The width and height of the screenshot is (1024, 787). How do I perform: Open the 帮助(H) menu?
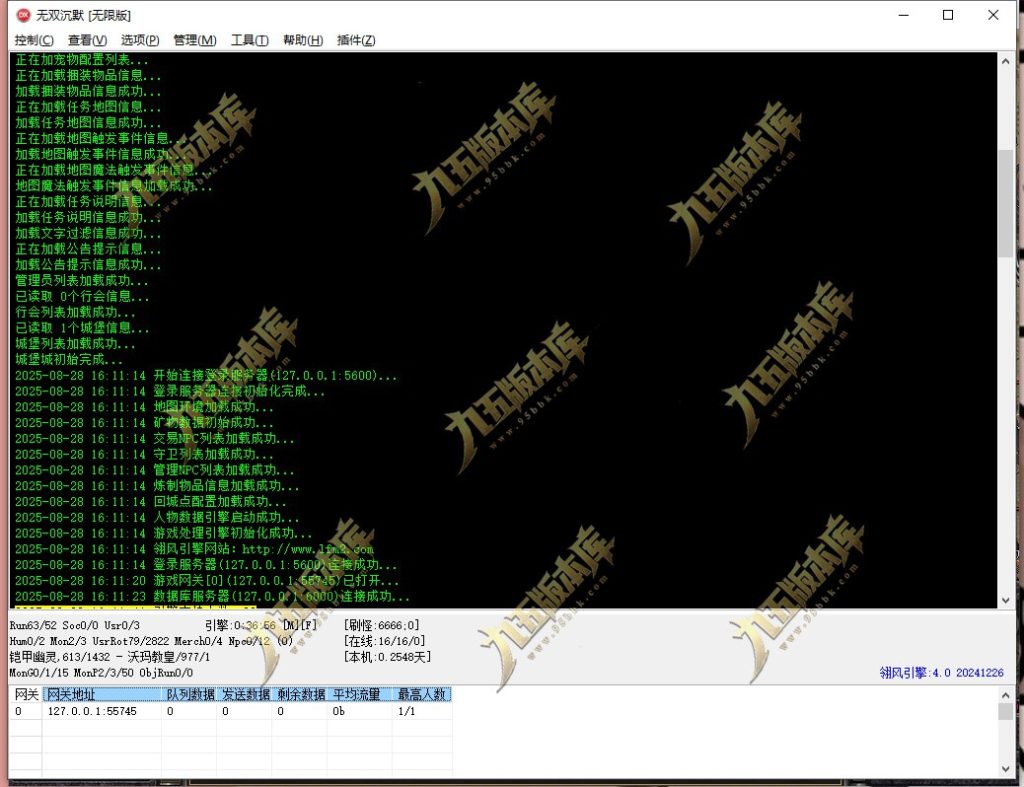[x=302, y=40]
